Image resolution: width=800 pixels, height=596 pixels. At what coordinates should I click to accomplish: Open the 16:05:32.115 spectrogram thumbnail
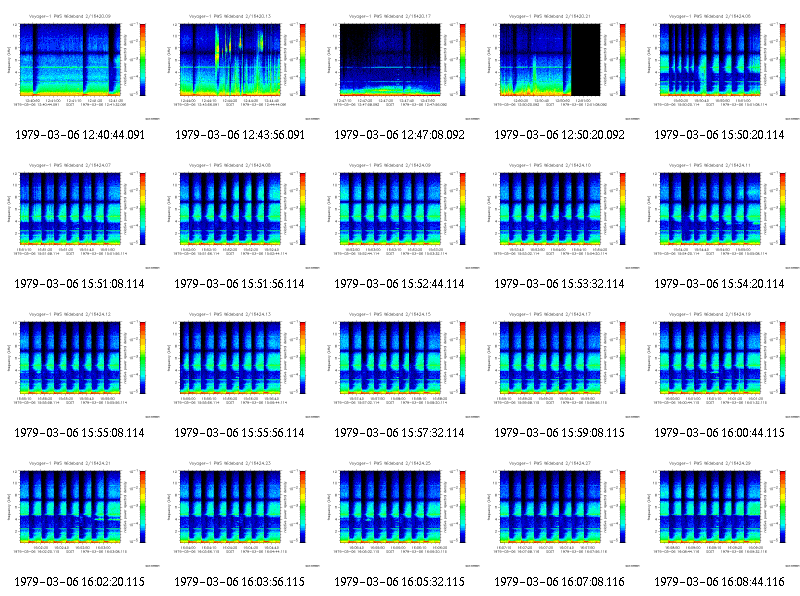pyautogui.click(x=400, y=513)
